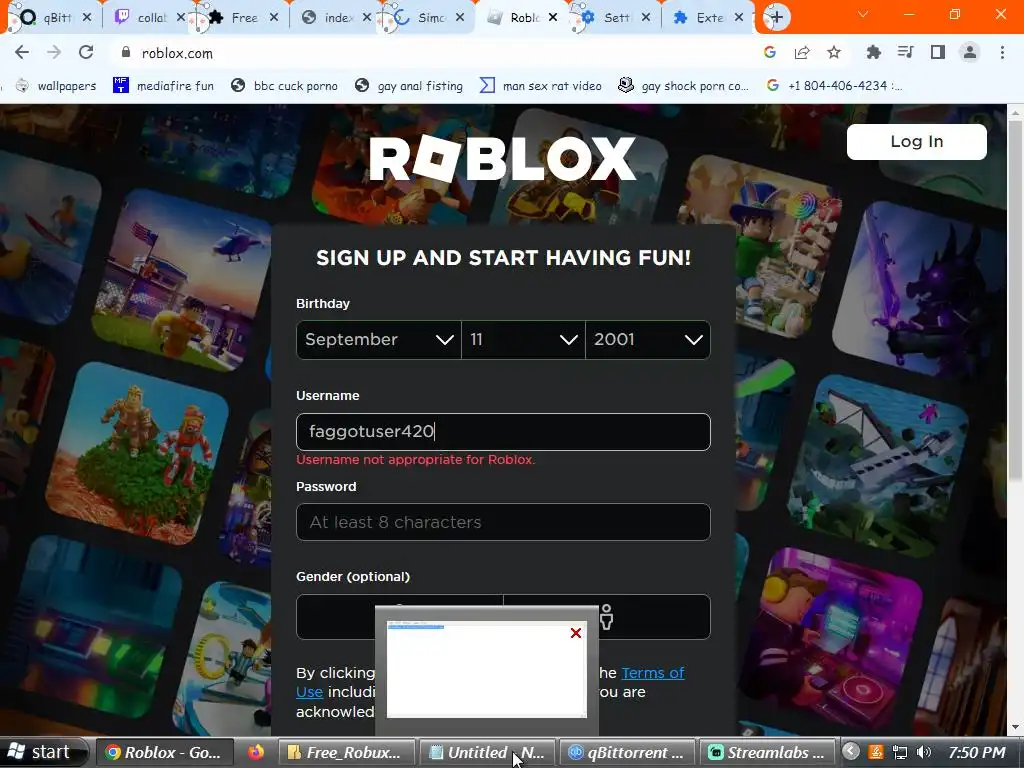
Task: Click the roblox.com address bar
Action: pos(431,53)
